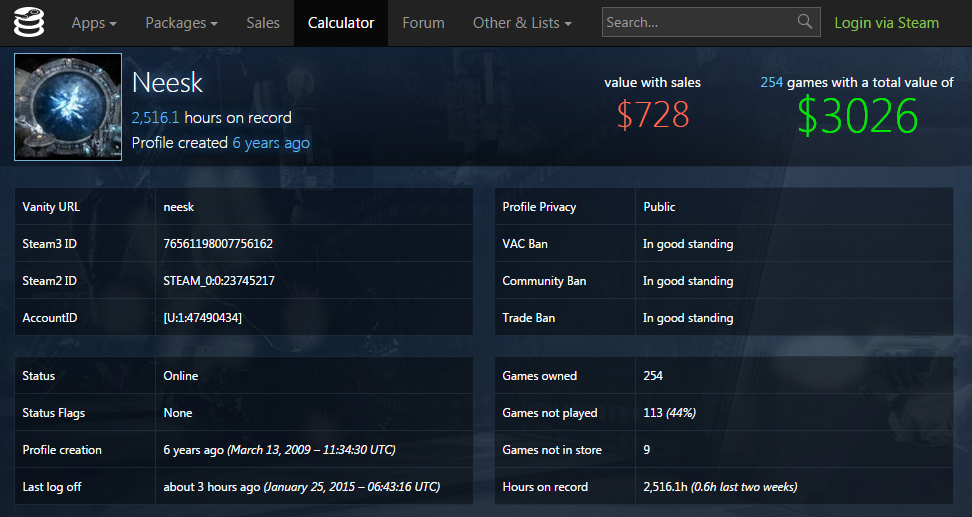
Task: Go to the Sales page
Action: pyautogui.click(x=263, y=23)
